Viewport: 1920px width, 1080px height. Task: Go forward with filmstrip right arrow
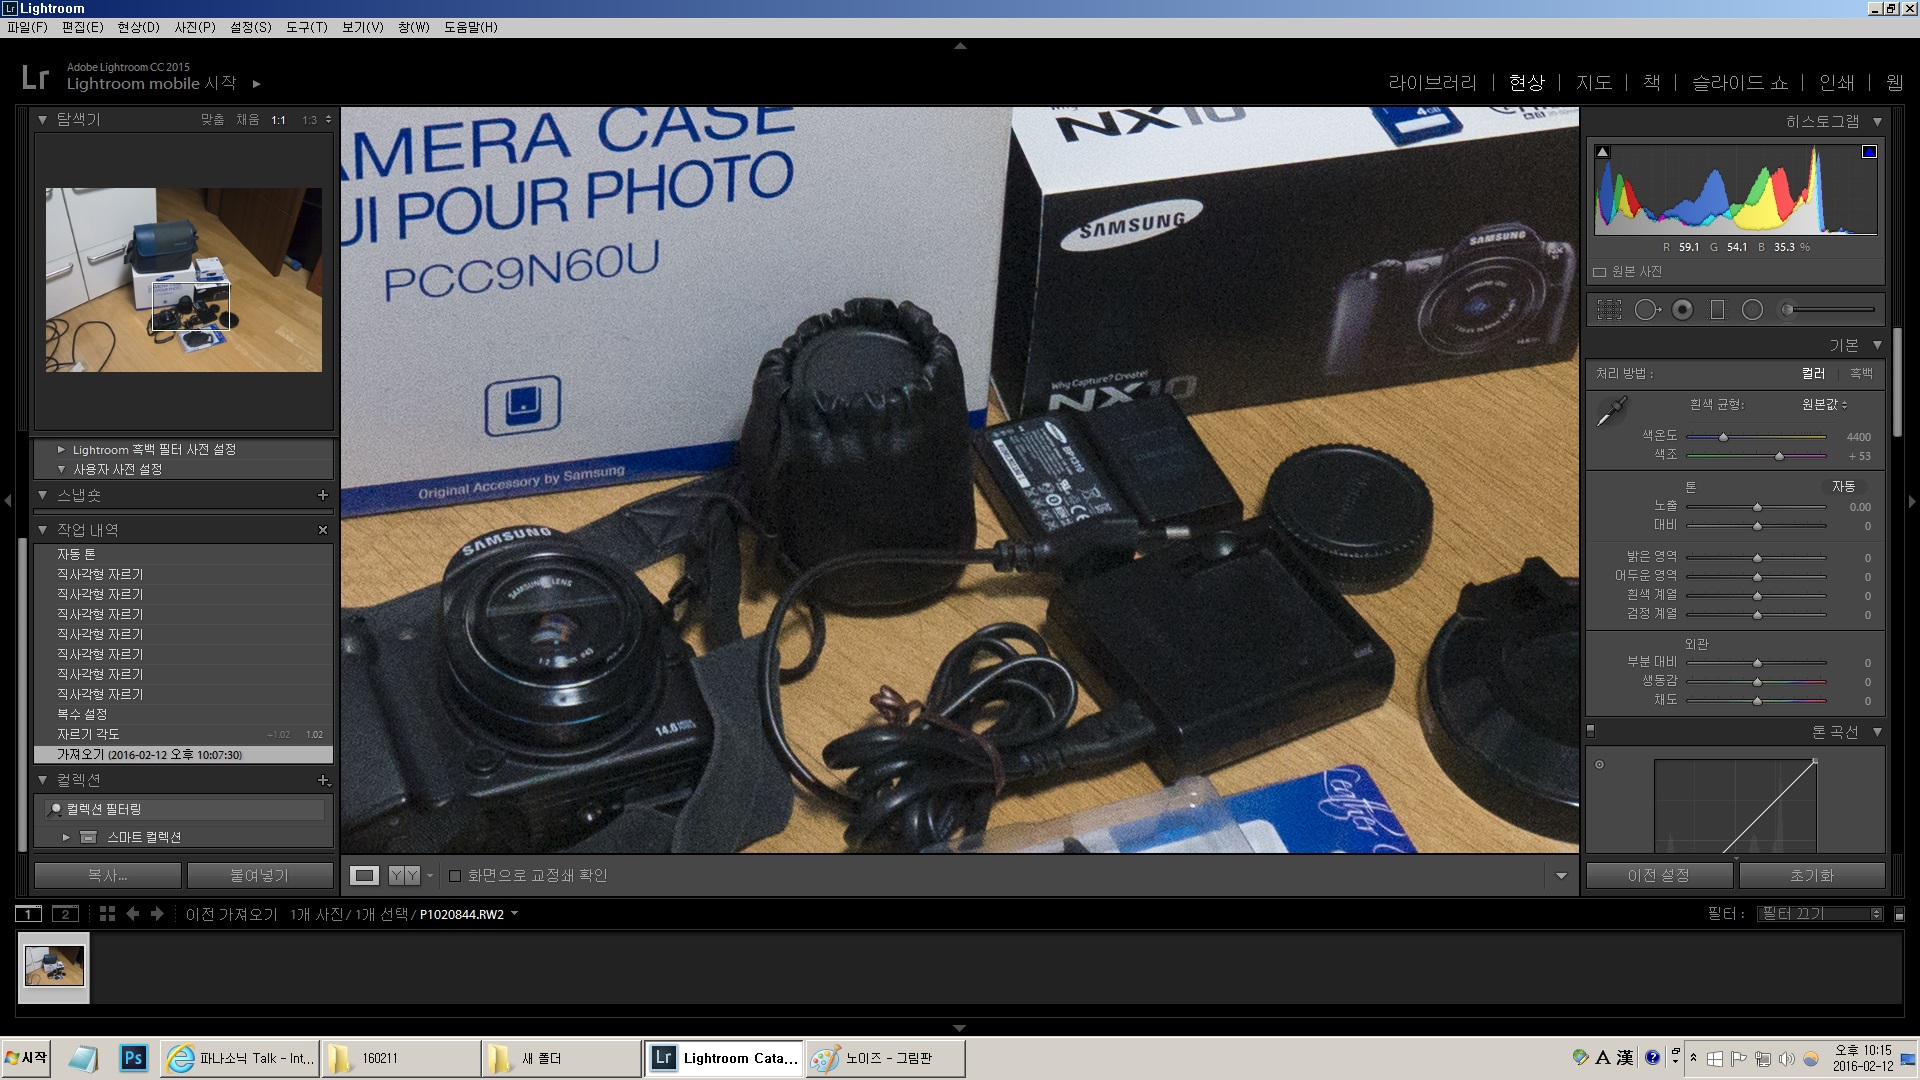pyautogui.click(x=157, y=914)
